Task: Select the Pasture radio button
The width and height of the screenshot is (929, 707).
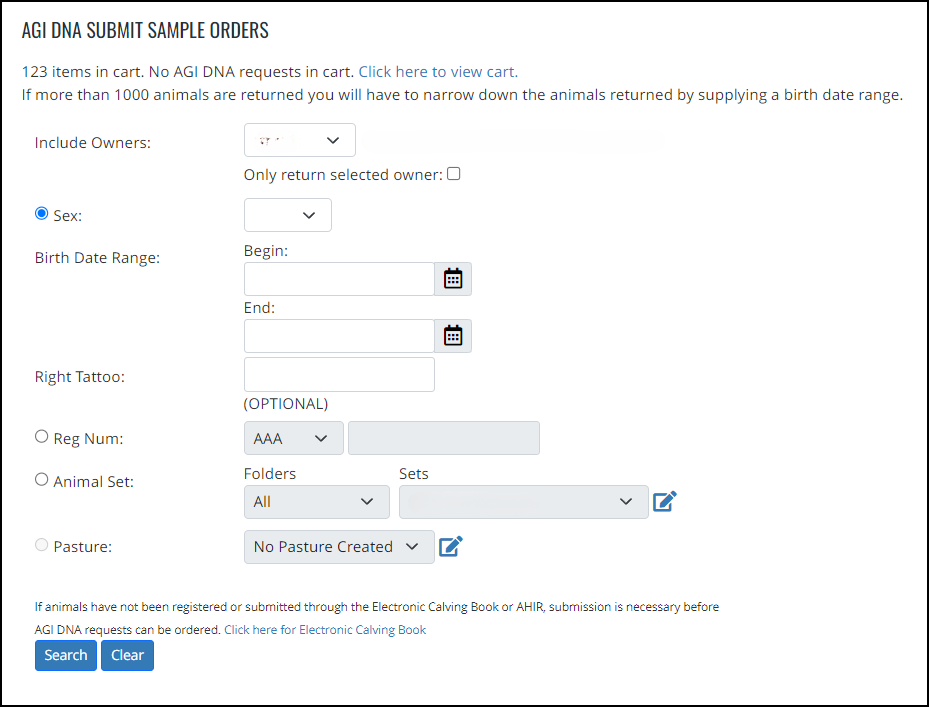Action: [x=41, y=545]
